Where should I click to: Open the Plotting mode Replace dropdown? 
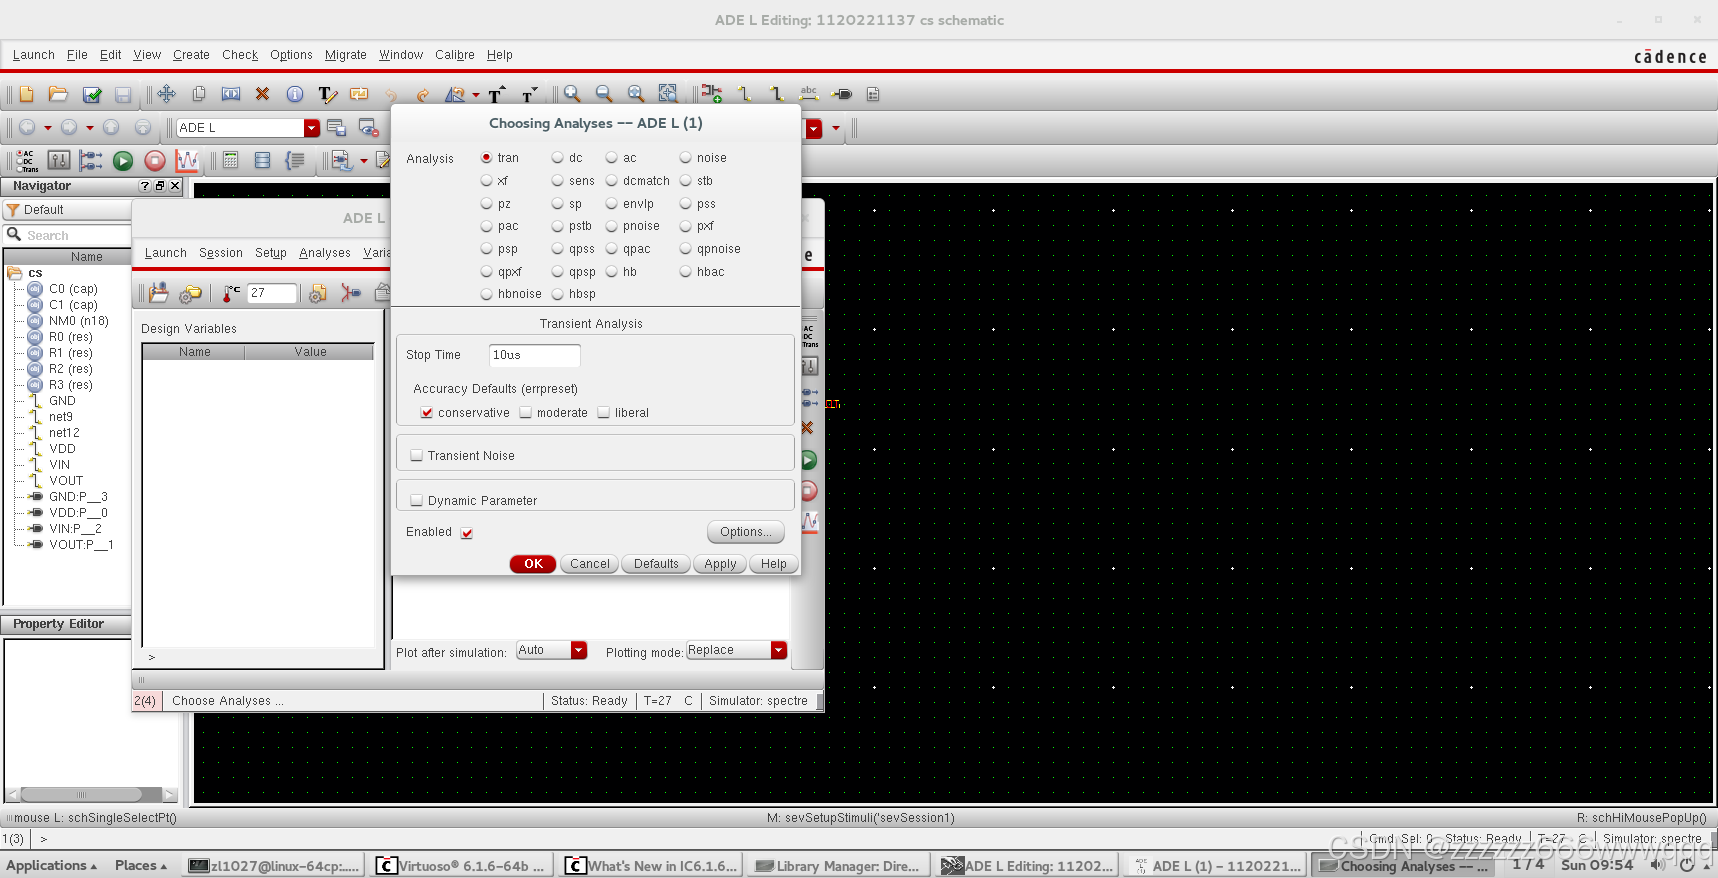pyautogui.click(x=778, y=650)
